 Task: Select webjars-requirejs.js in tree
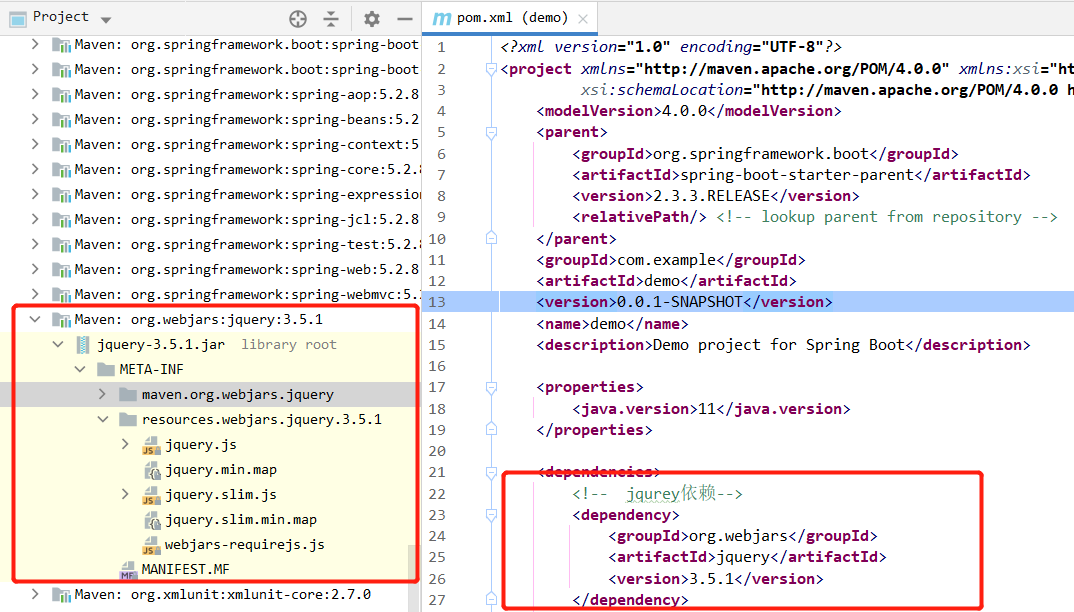[x=245, y=544]
